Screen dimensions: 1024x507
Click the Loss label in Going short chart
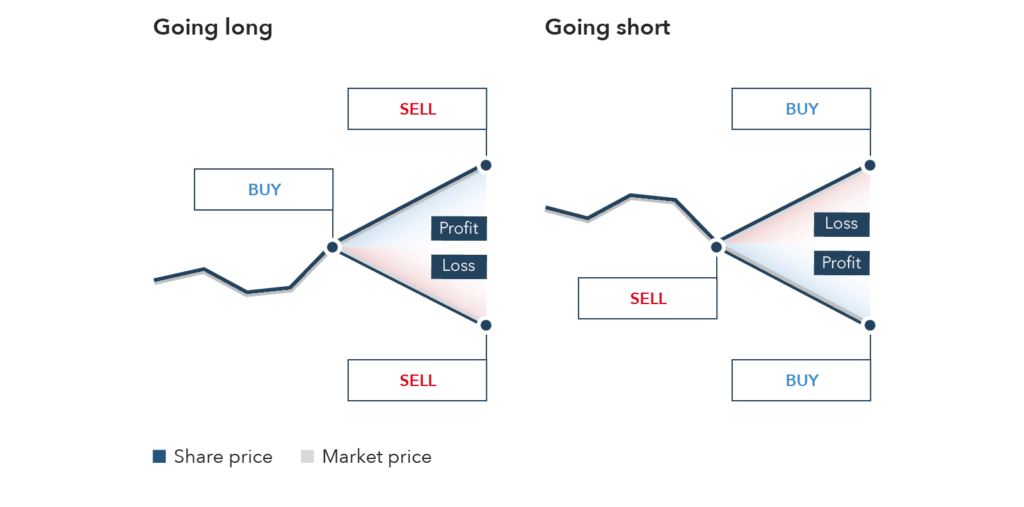[x=841, y=224]
